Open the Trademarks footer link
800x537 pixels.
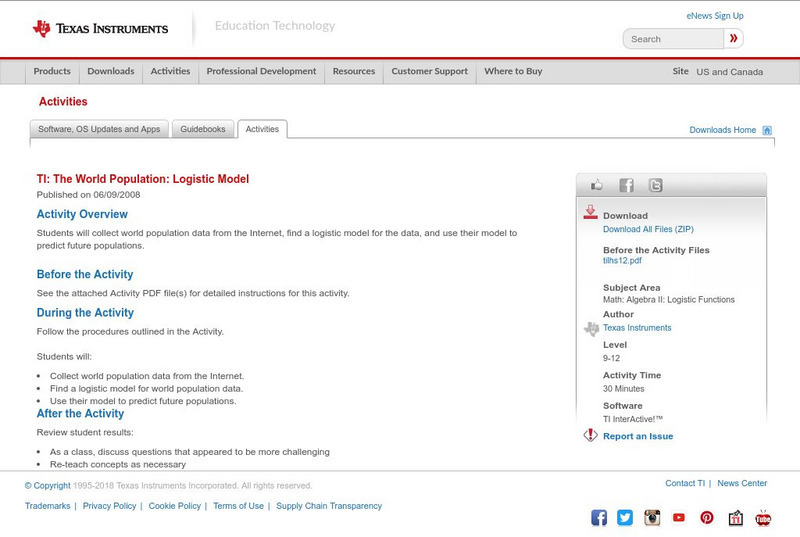[47, 506]
